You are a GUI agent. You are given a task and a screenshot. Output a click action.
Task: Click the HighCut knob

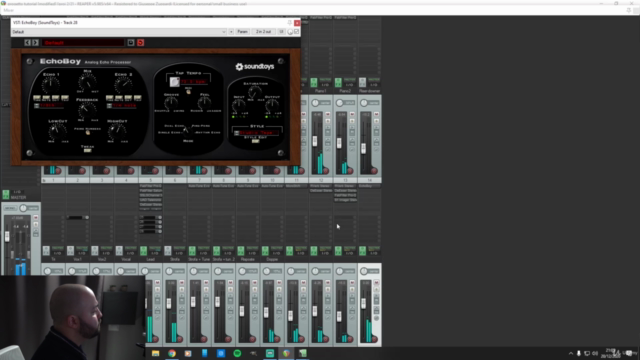pos(117,131)
